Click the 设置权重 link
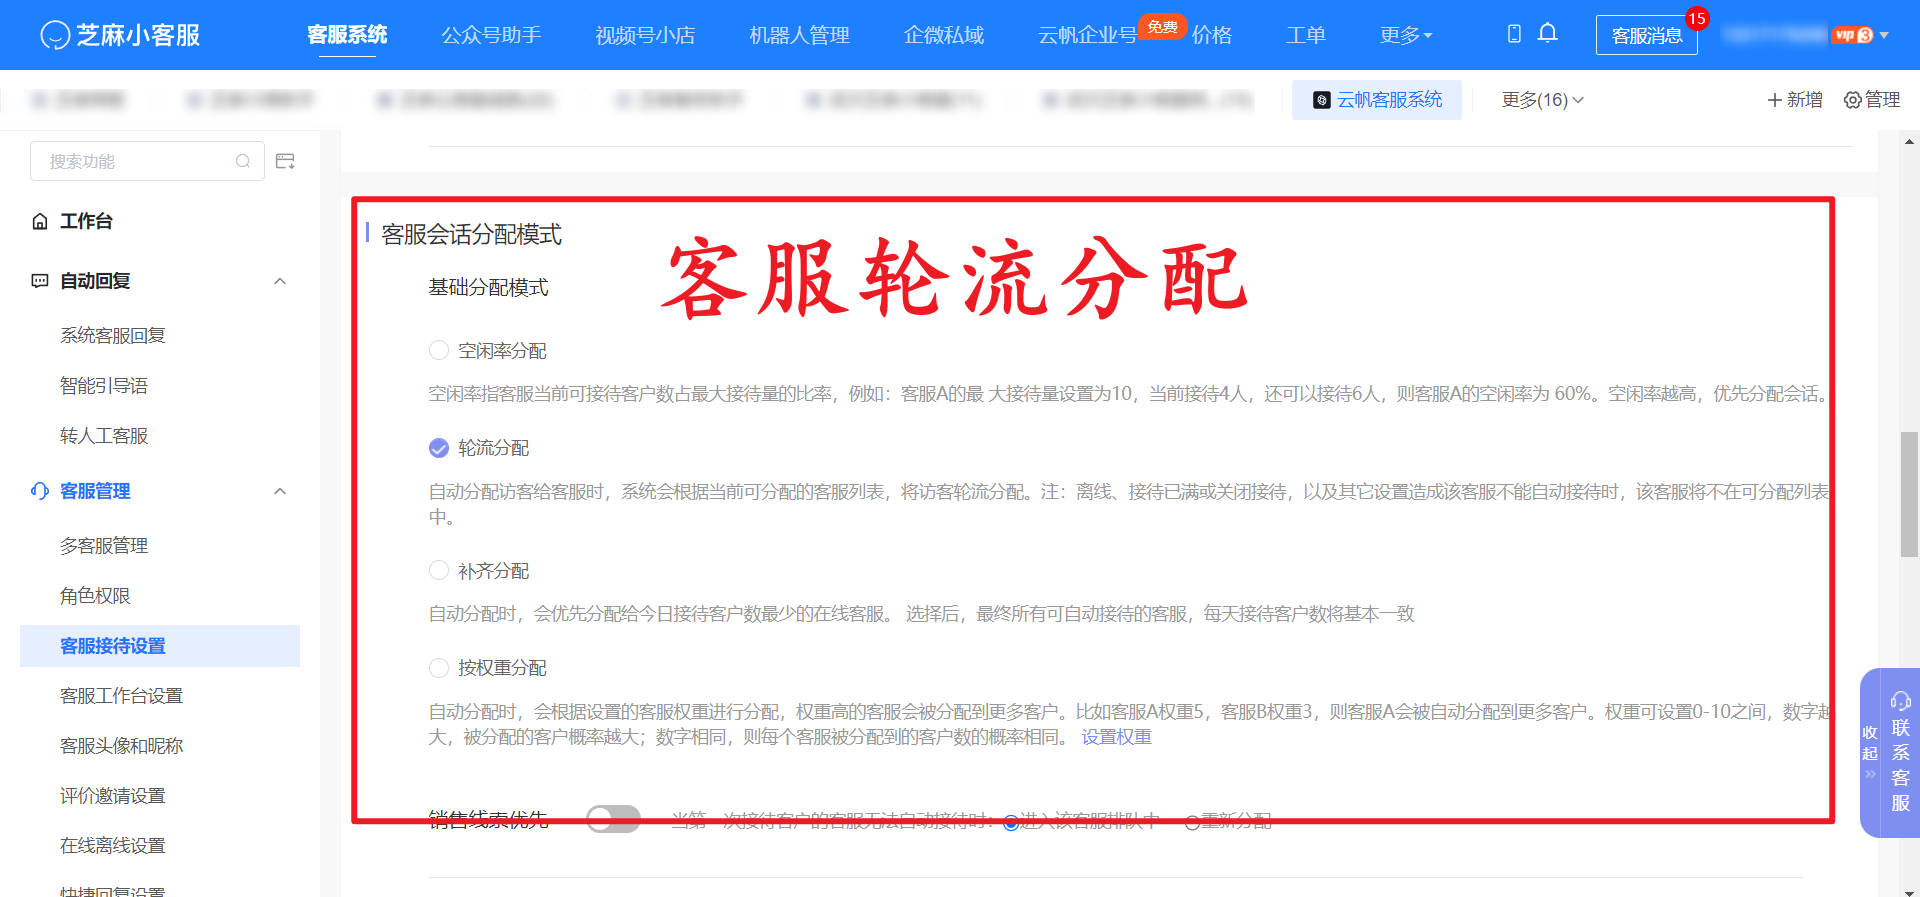This screenshot has height=897, width=1920. 1116,737
